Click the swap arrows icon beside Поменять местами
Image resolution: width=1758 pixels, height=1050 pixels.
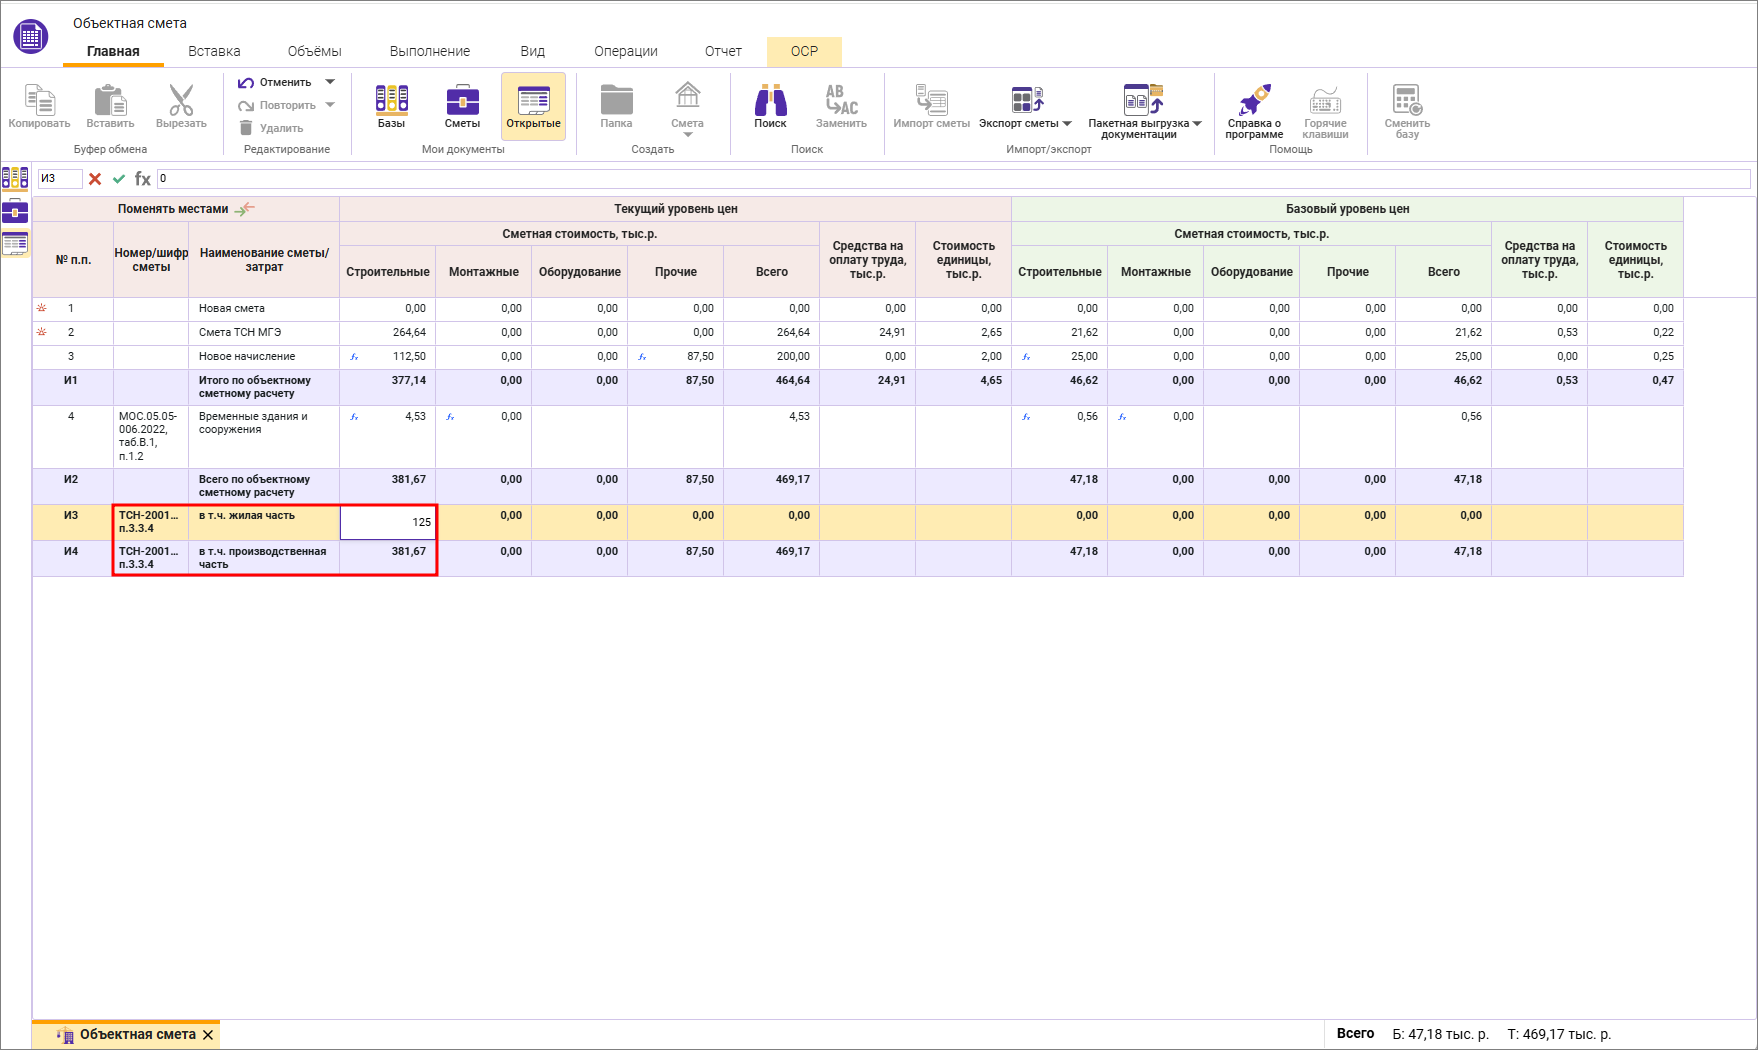click(x=245, y=209)
